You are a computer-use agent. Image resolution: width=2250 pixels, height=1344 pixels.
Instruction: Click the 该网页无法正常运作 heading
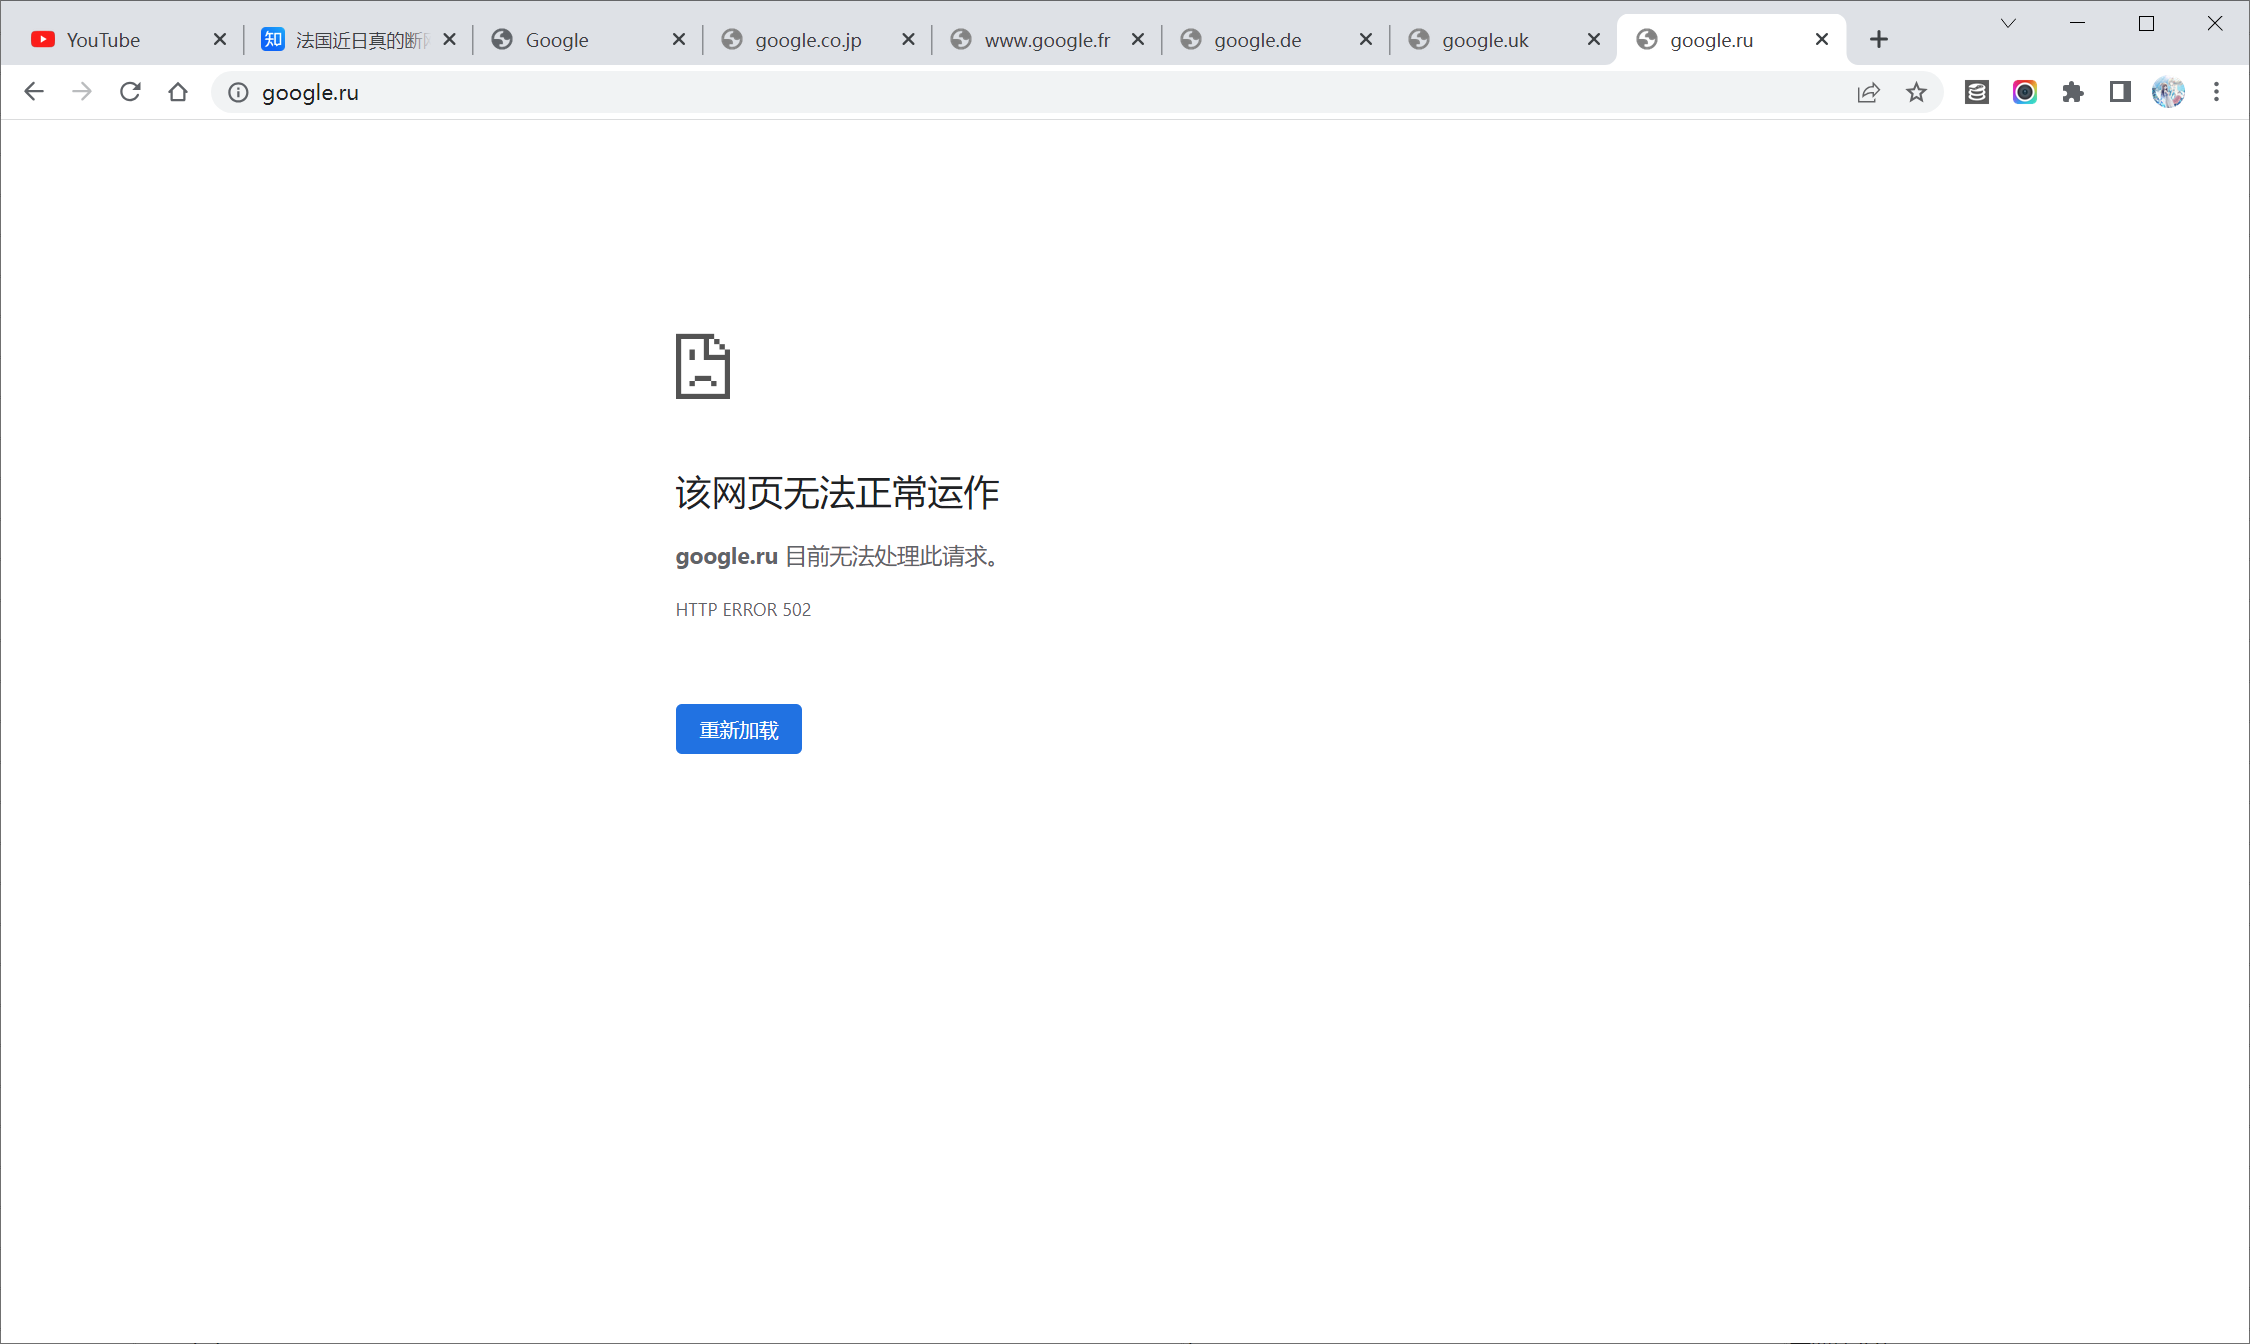837,493
